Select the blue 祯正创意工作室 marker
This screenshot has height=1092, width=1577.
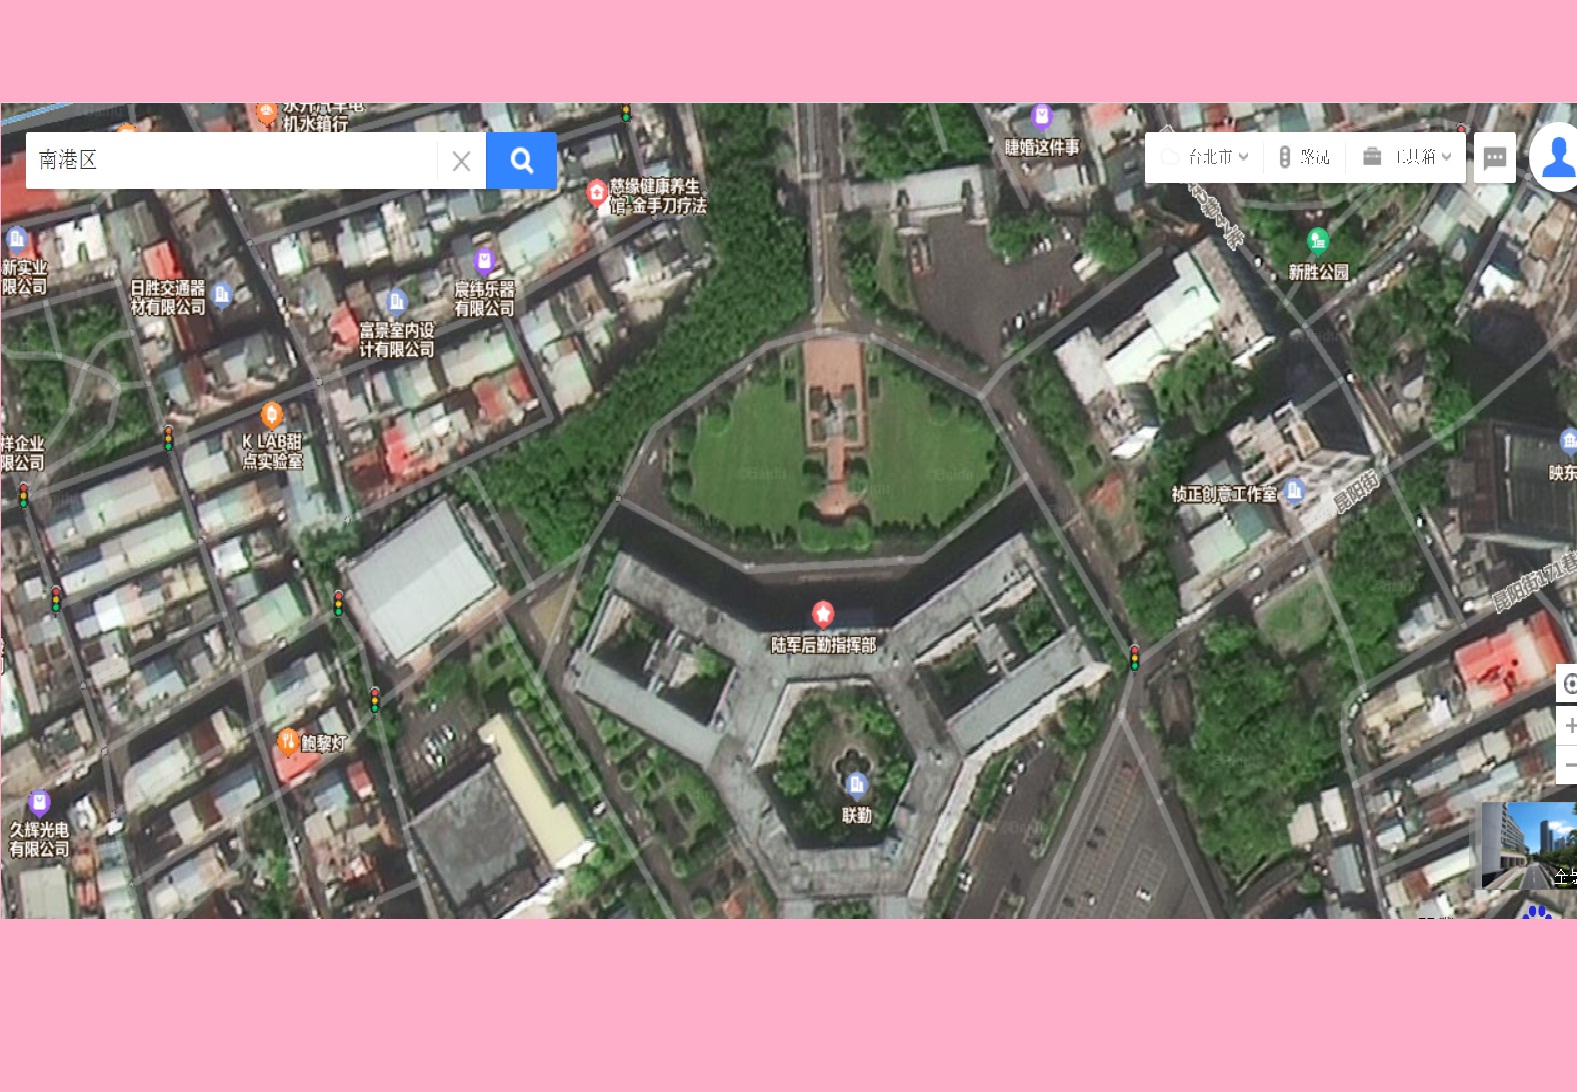click(x=1294, y=491)
